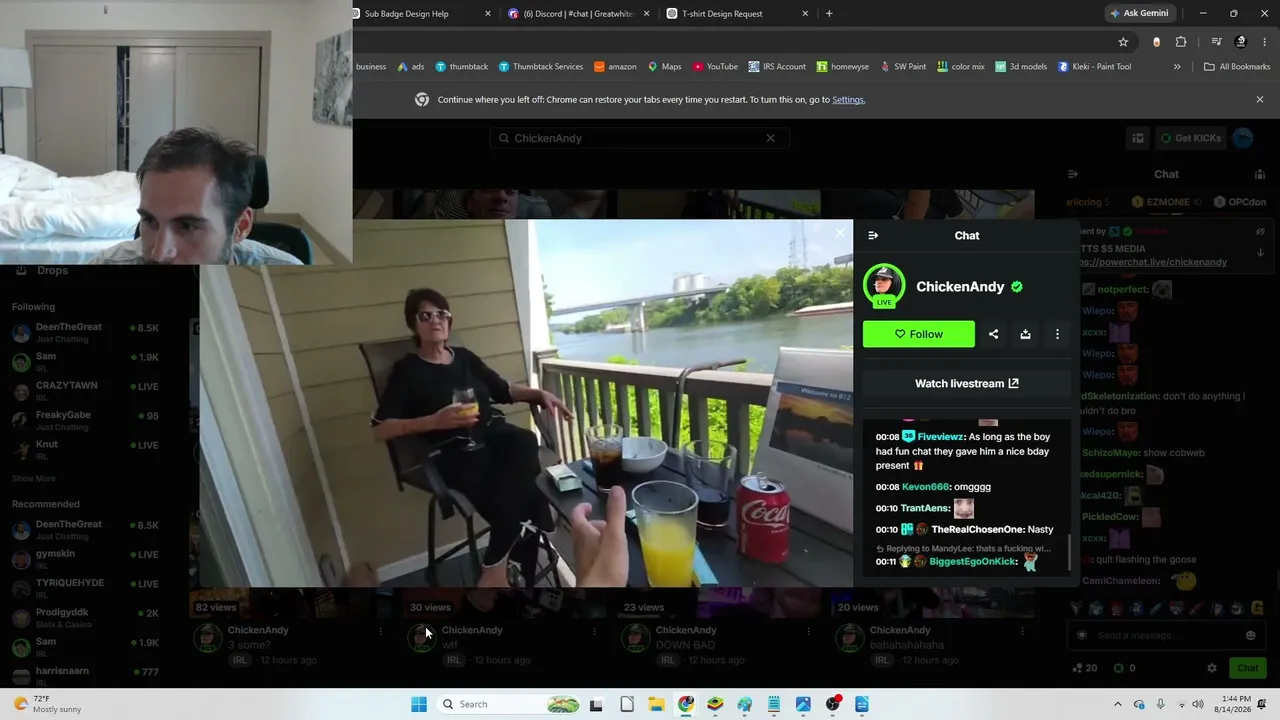Click the ChickenAndy channel name in popup

pos(960,287)
